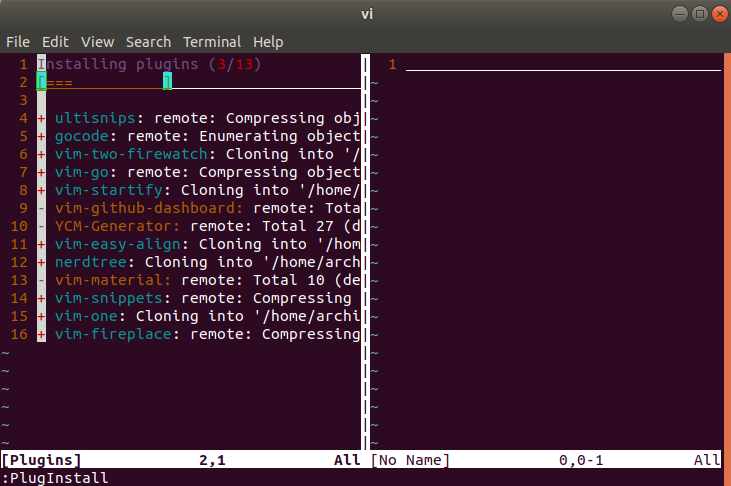Screen dimensions: 731x486
Task: Click the '0,0-1' position in right status line
Action: (581, 460)
